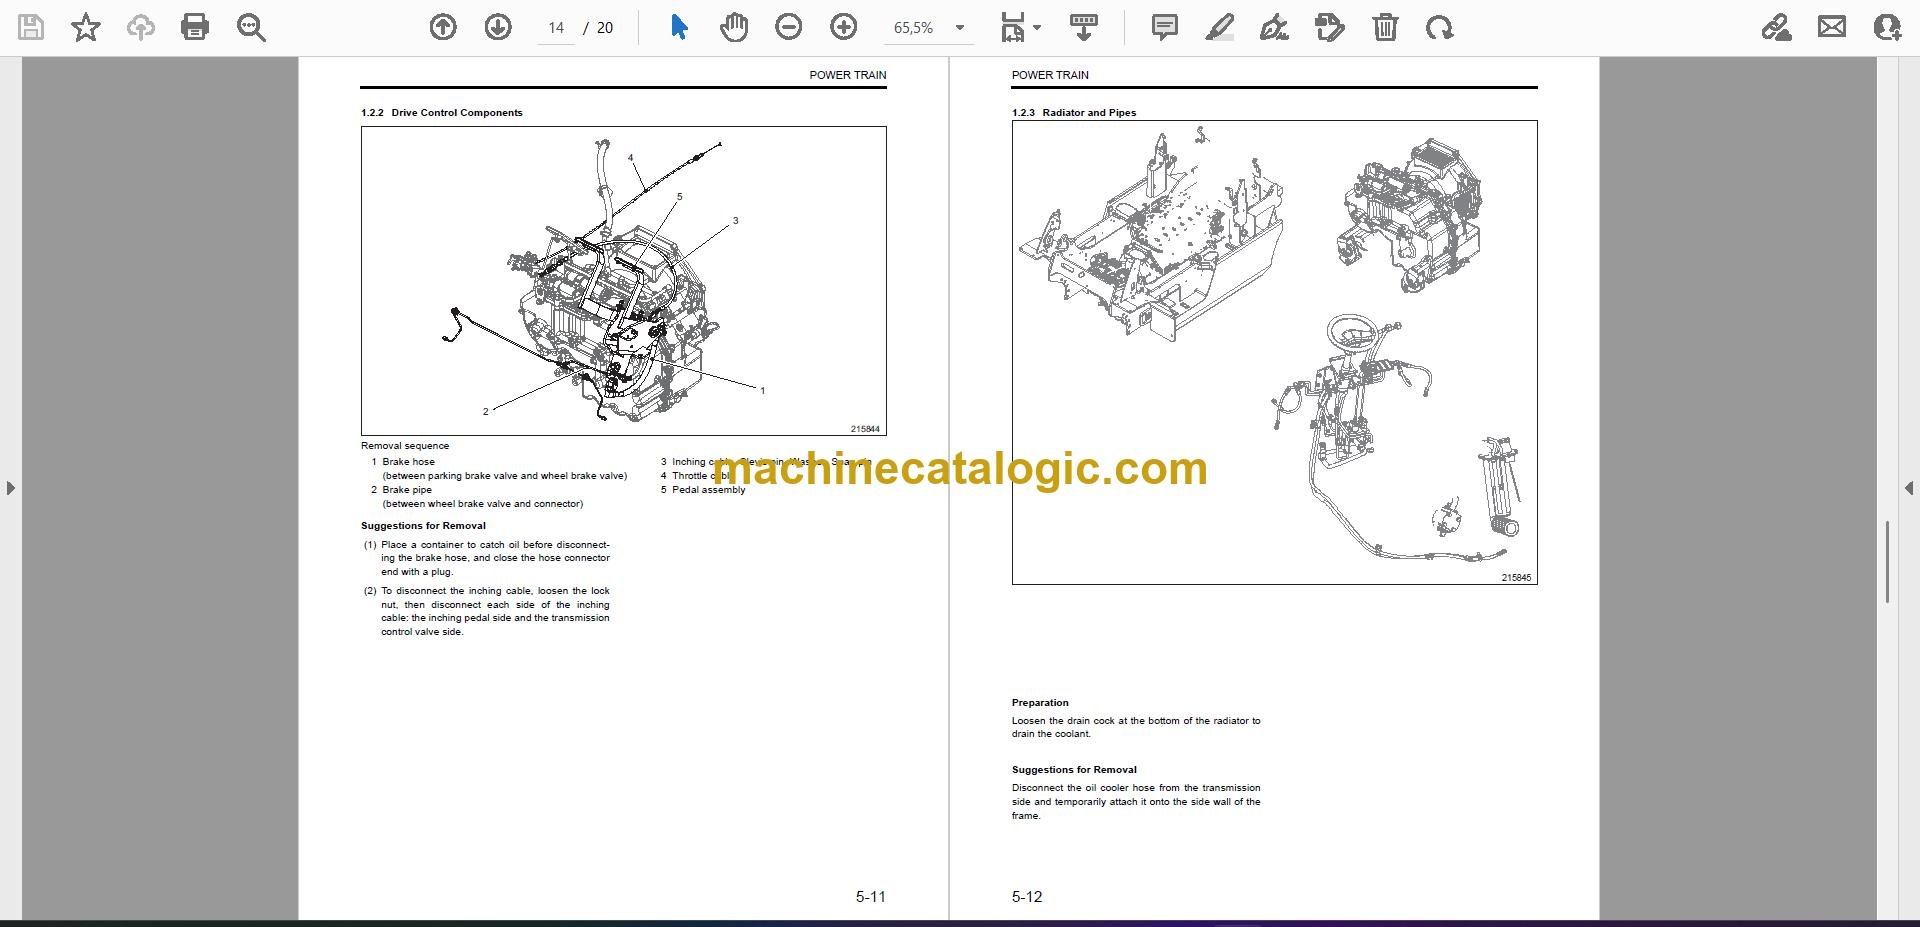
Task: Add a sticky note comment
Action: (x=1165, y=27)
